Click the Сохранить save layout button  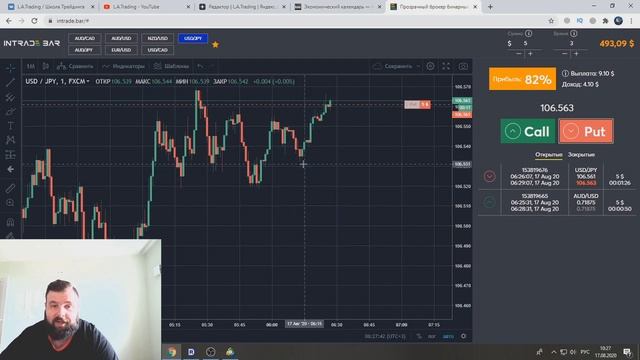point(393,66)
